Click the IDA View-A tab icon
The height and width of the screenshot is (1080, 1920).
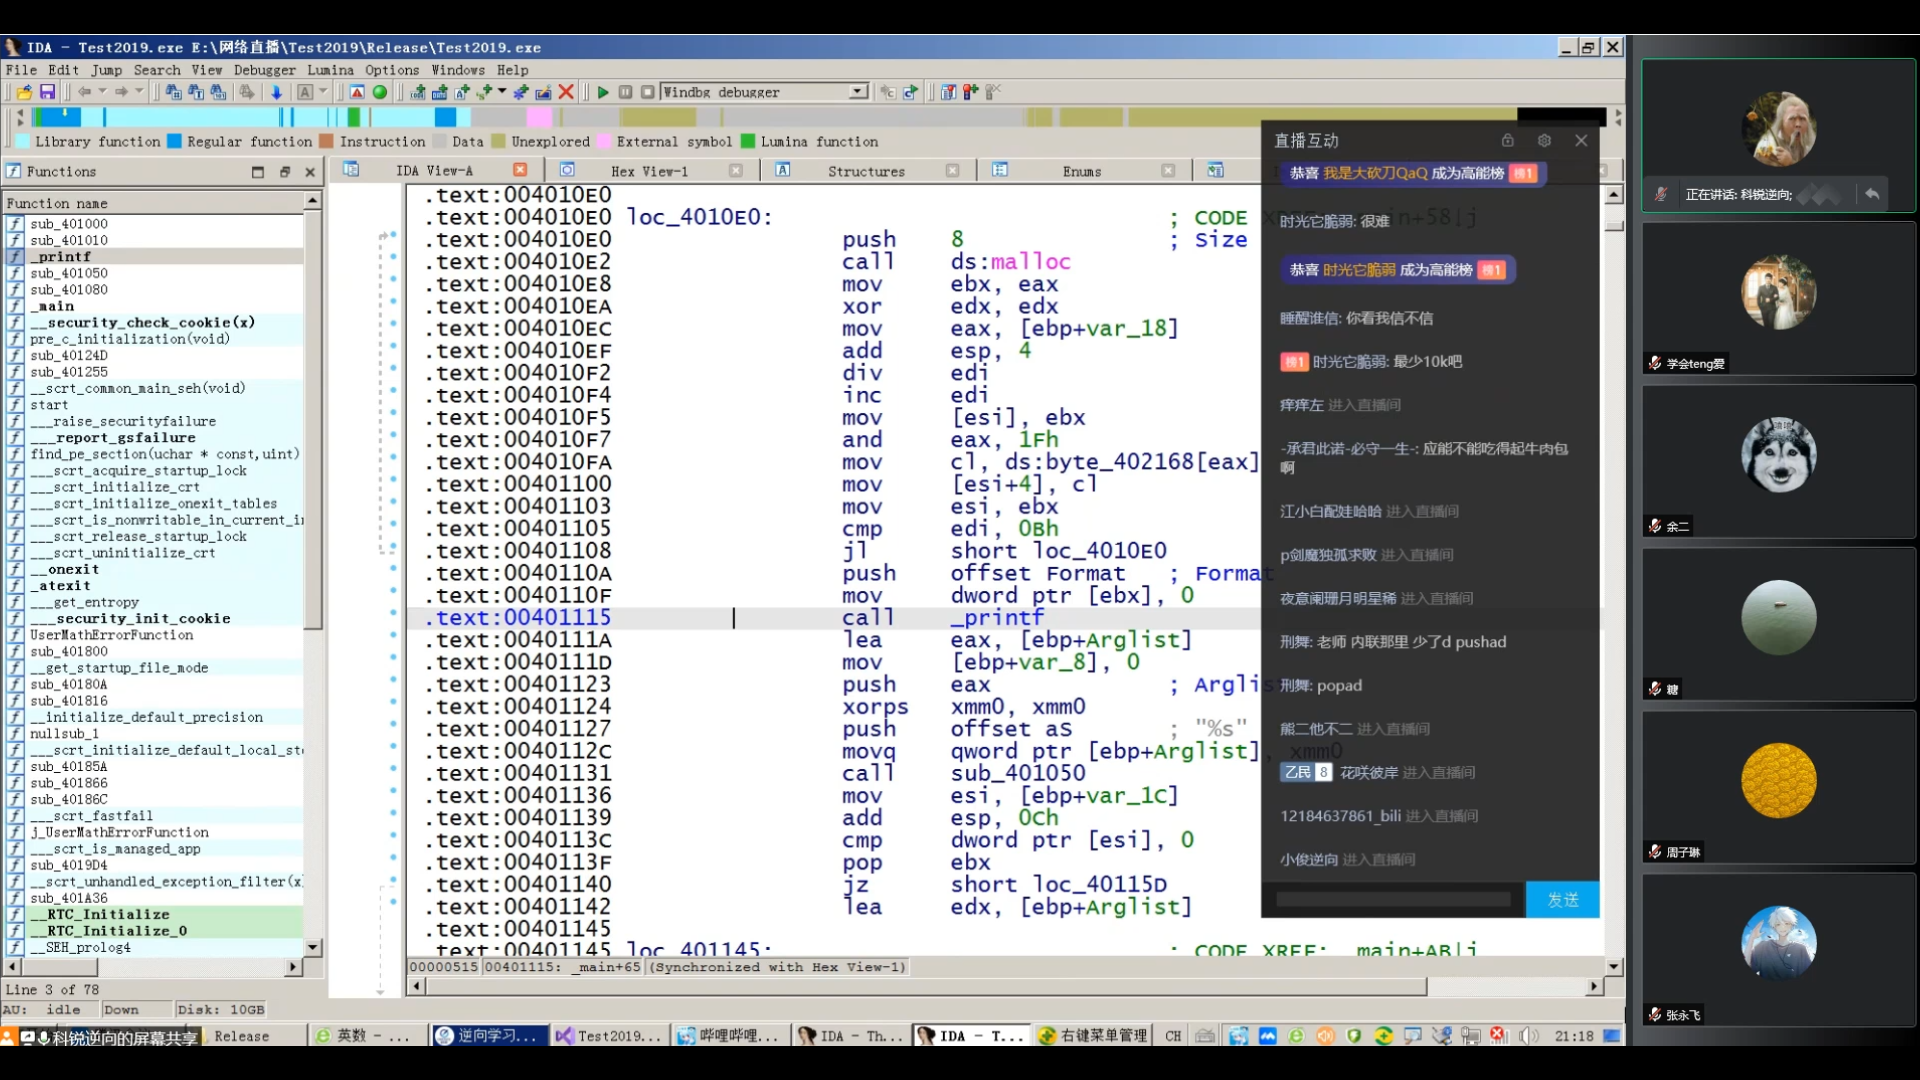point(351,170)
